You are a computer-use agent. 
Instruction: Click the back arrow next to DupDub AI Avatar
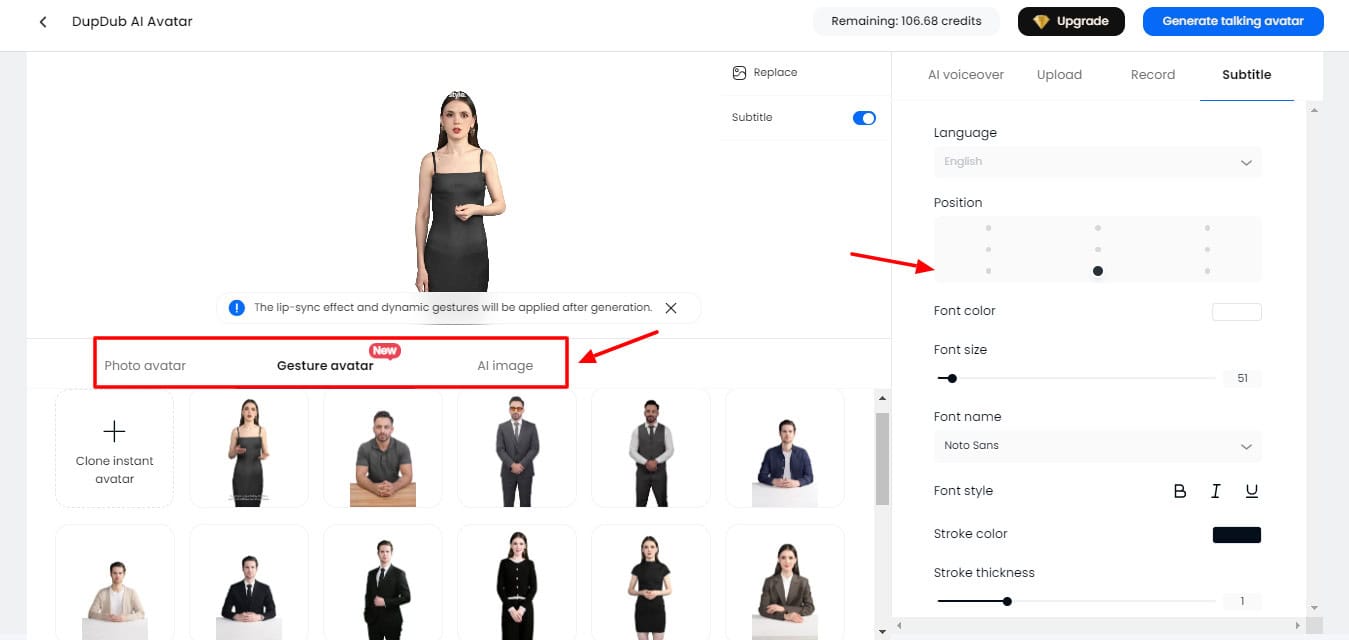click(x=43, y=22)
